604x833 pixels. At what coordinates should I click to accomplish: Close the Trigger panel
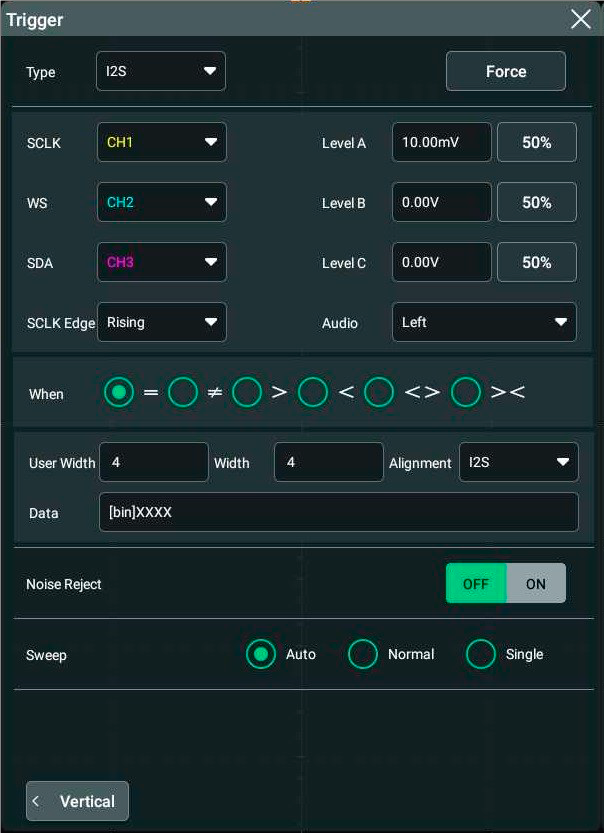(580, 19)
